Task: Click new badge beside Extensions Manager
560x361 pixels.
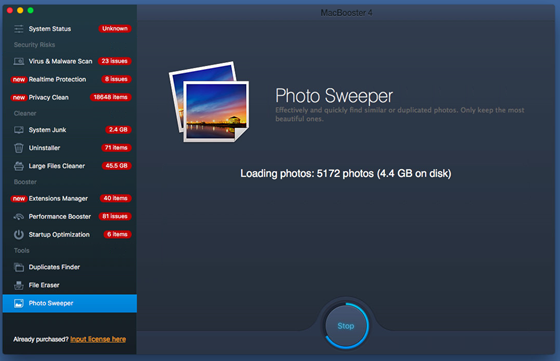Action: (19, 199)
